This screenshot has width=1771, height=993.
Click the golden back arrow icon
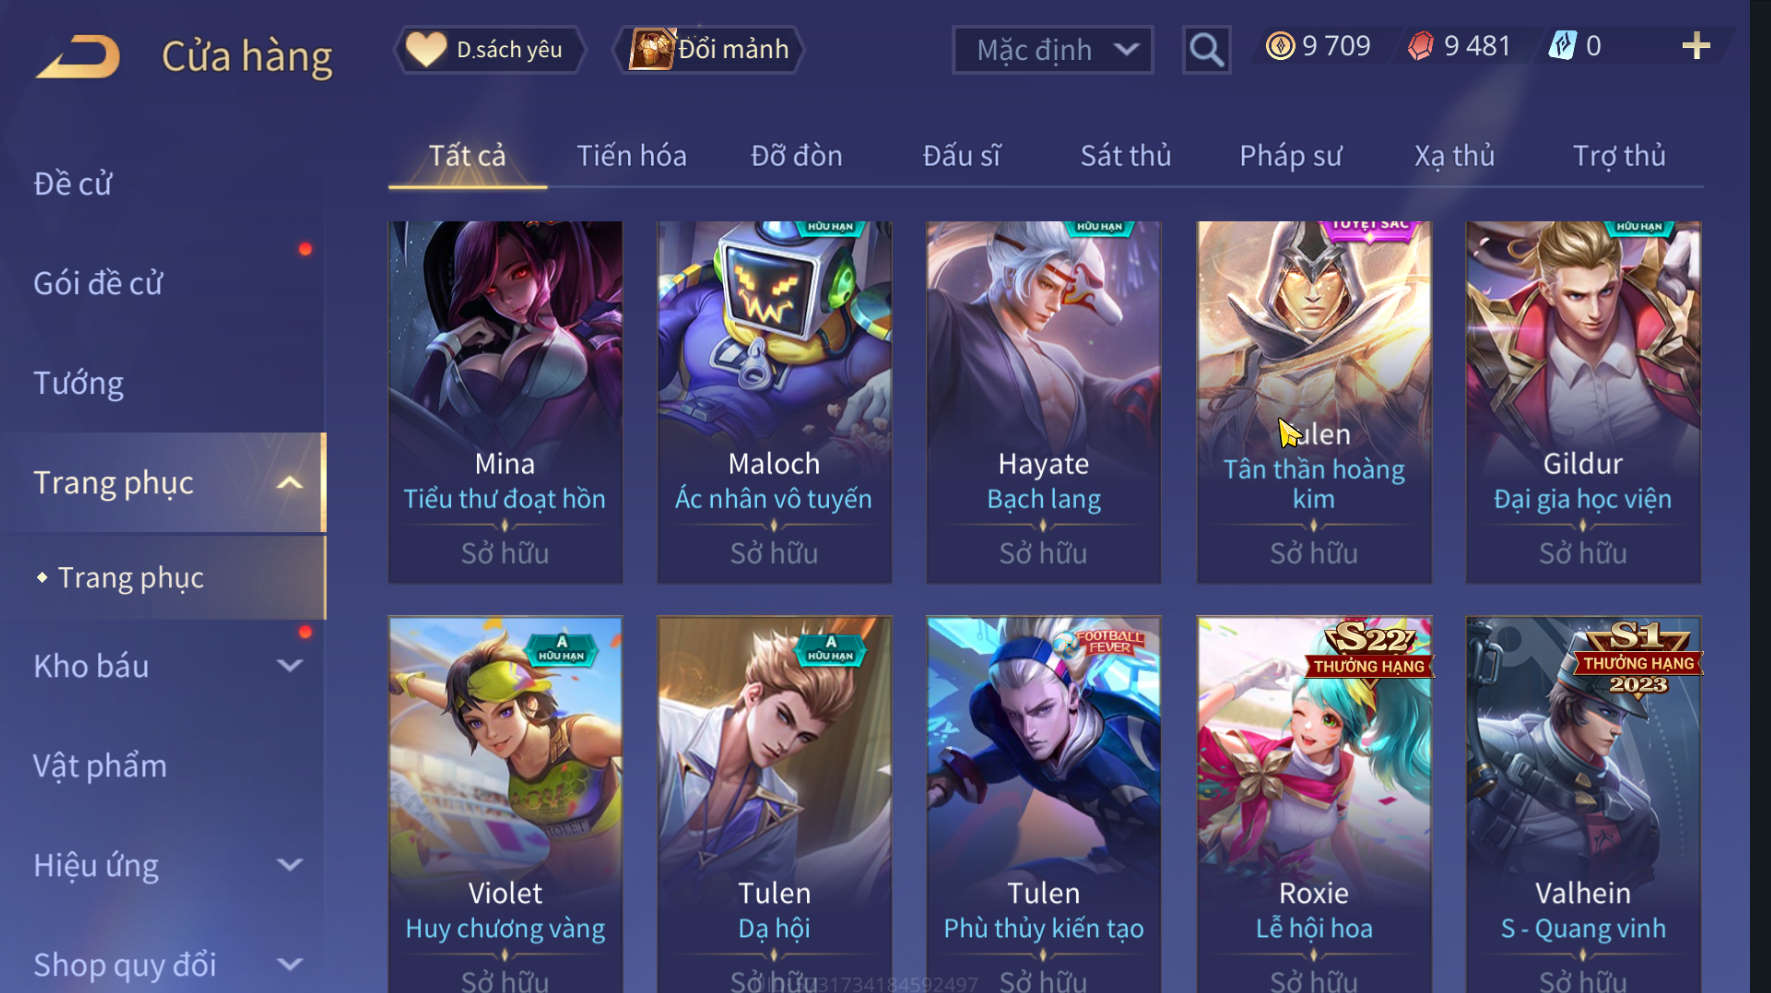pos(79,57)
